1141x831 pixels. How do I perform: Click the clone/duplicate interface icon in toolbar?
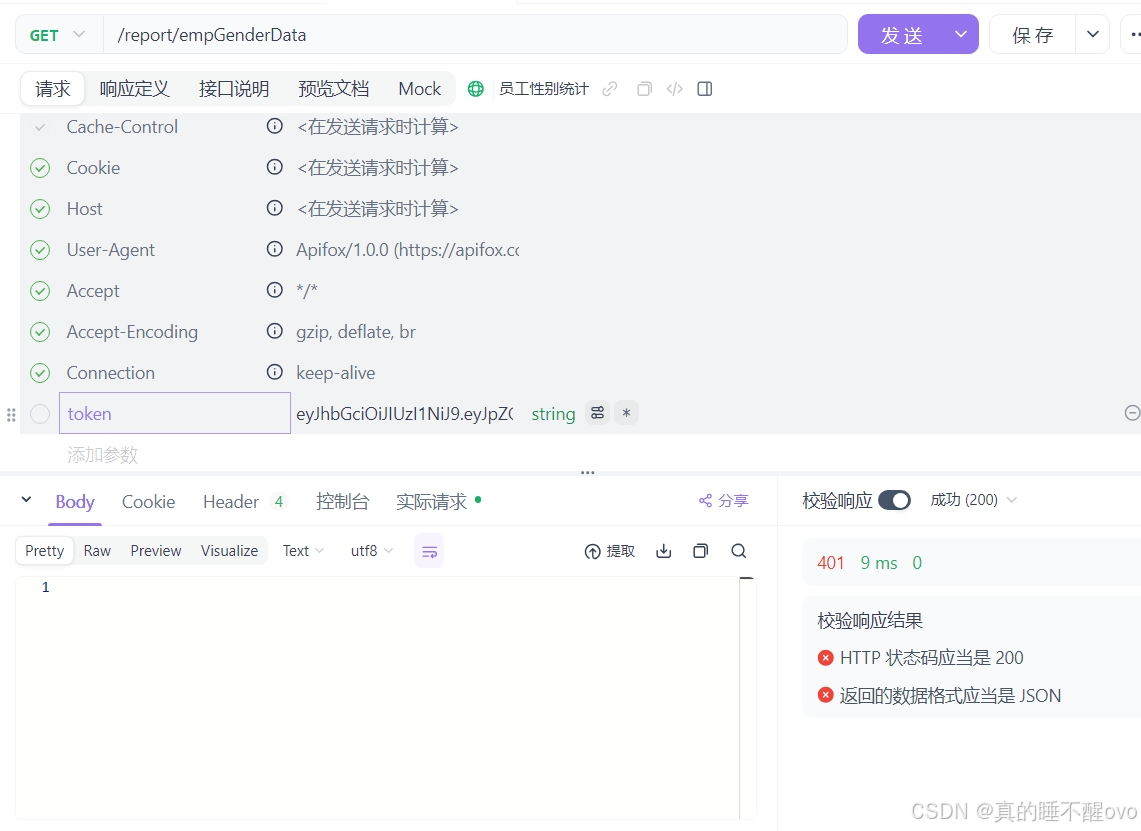click(644, 88)
